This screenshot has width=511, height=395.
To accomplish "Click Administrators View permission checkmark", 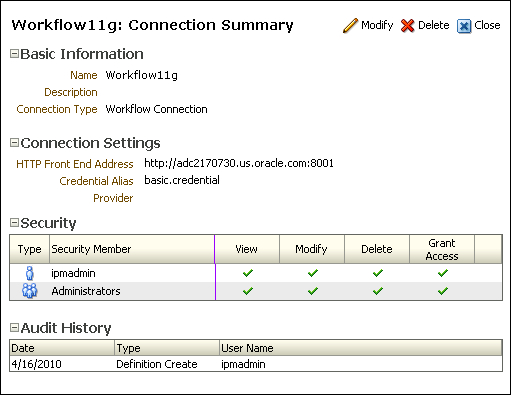I will 248,291.
